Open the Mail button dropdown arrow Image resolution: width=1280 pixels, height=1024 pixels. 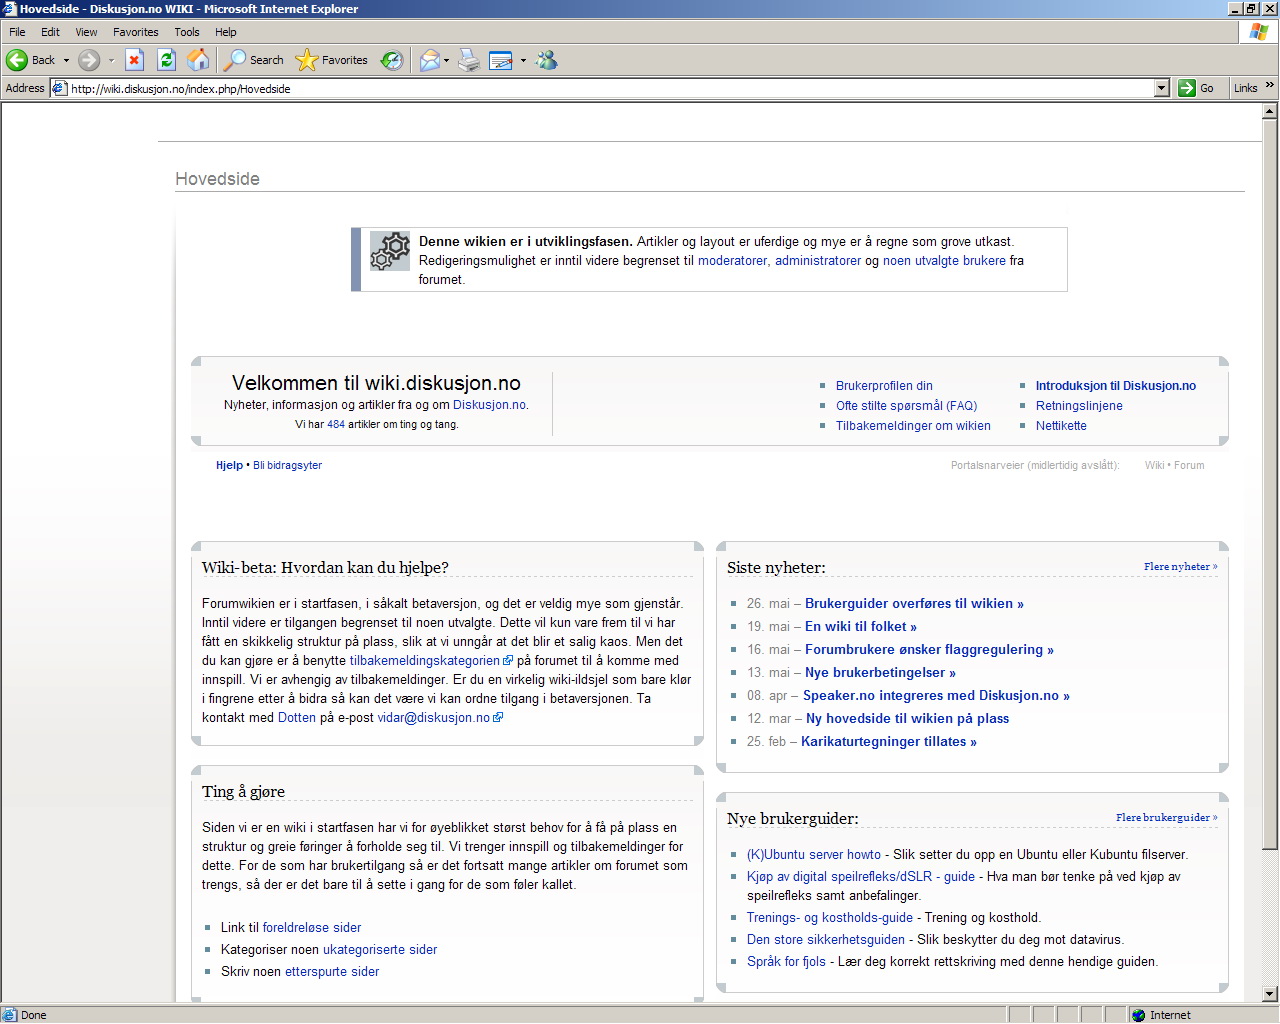(446, 60)
